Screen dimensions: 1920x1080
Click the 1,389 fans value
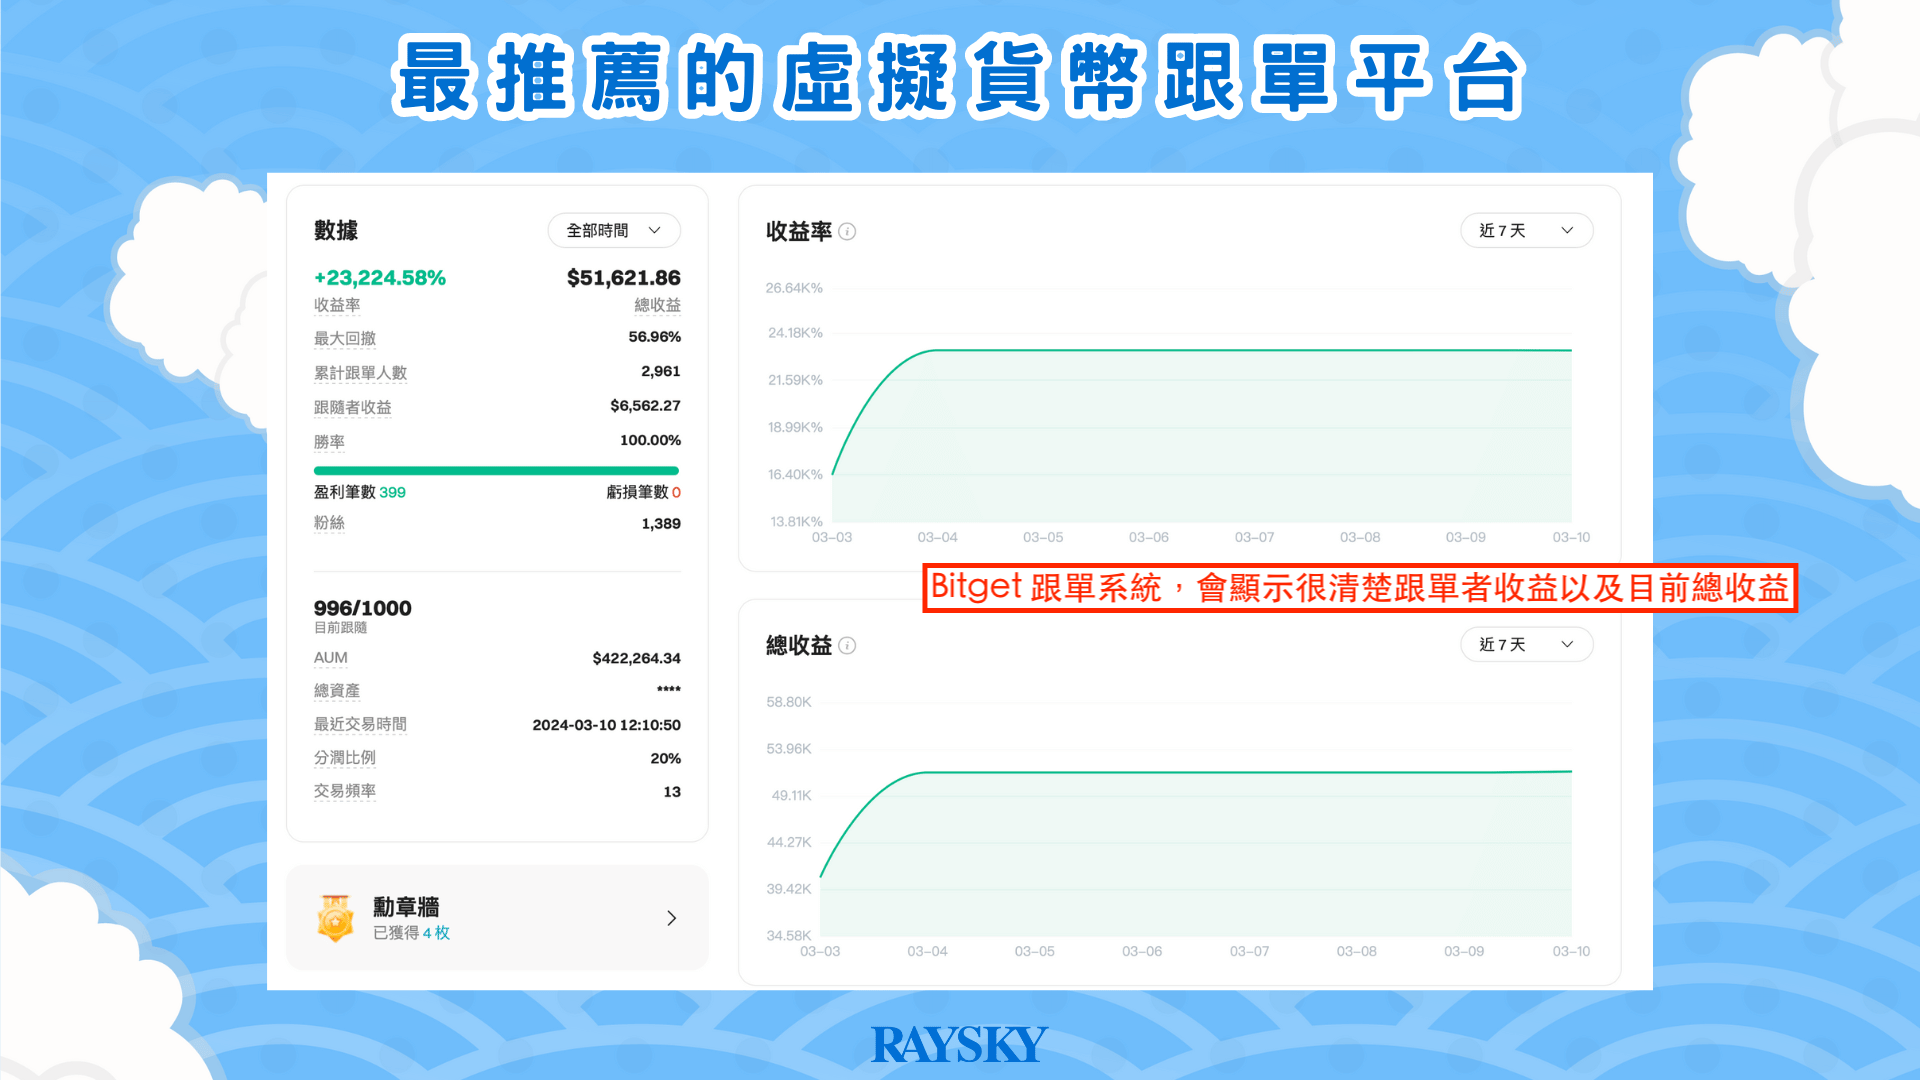click(661, 523)
